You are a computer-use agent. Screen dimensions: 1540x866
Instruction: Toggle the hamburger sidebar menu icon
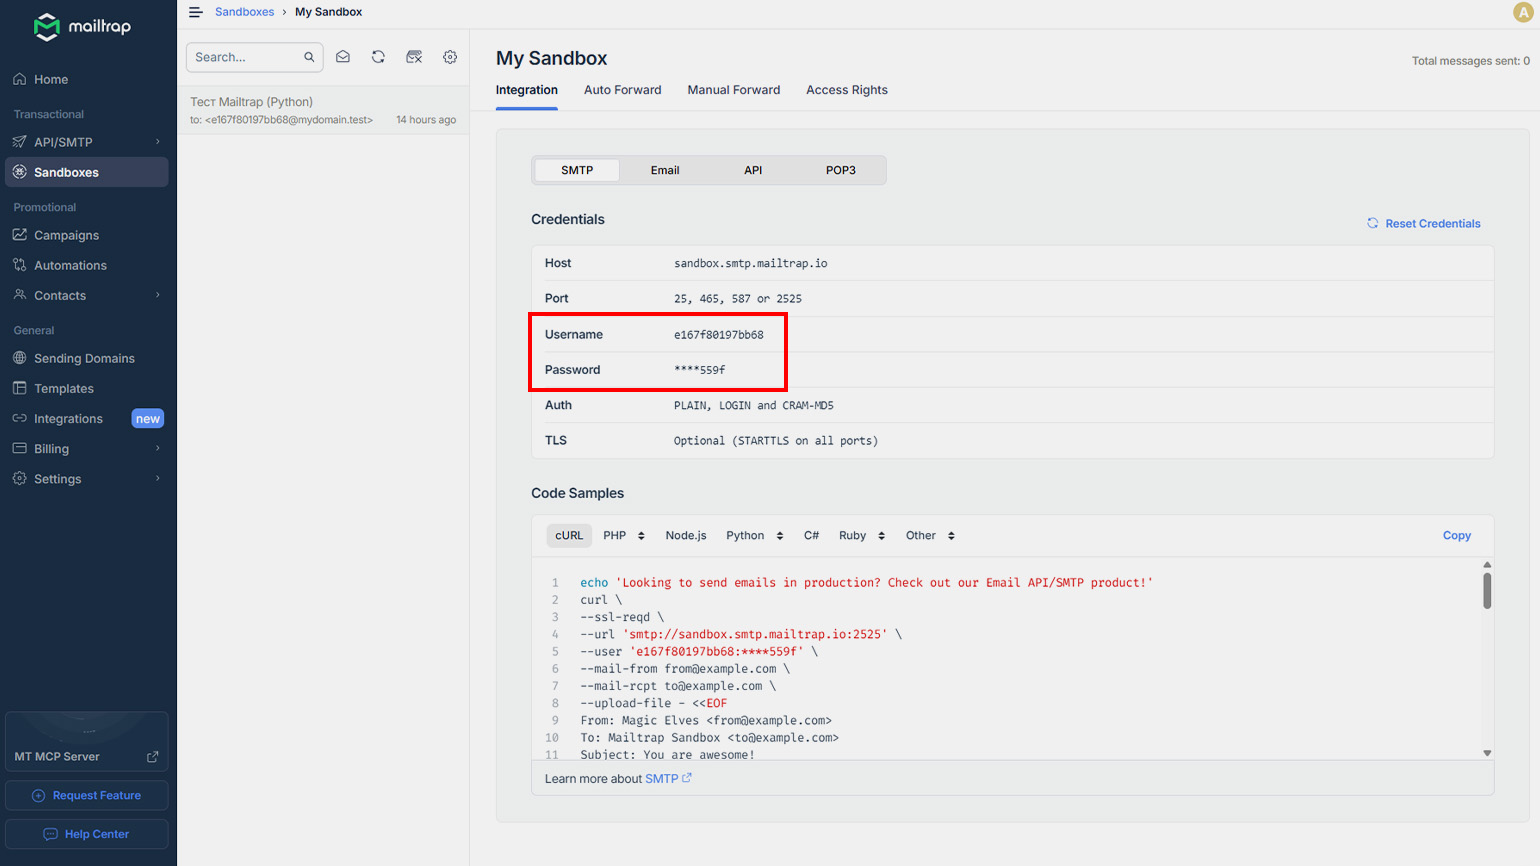(195, 12)
